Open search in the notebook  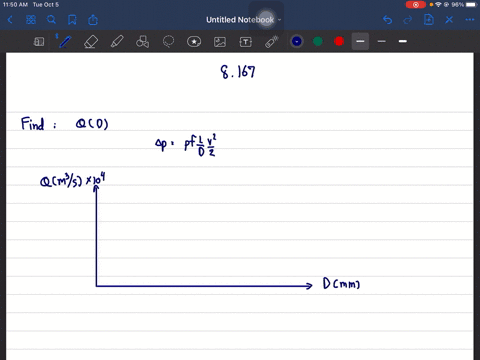pyautogui.click(x=51, y=20)
